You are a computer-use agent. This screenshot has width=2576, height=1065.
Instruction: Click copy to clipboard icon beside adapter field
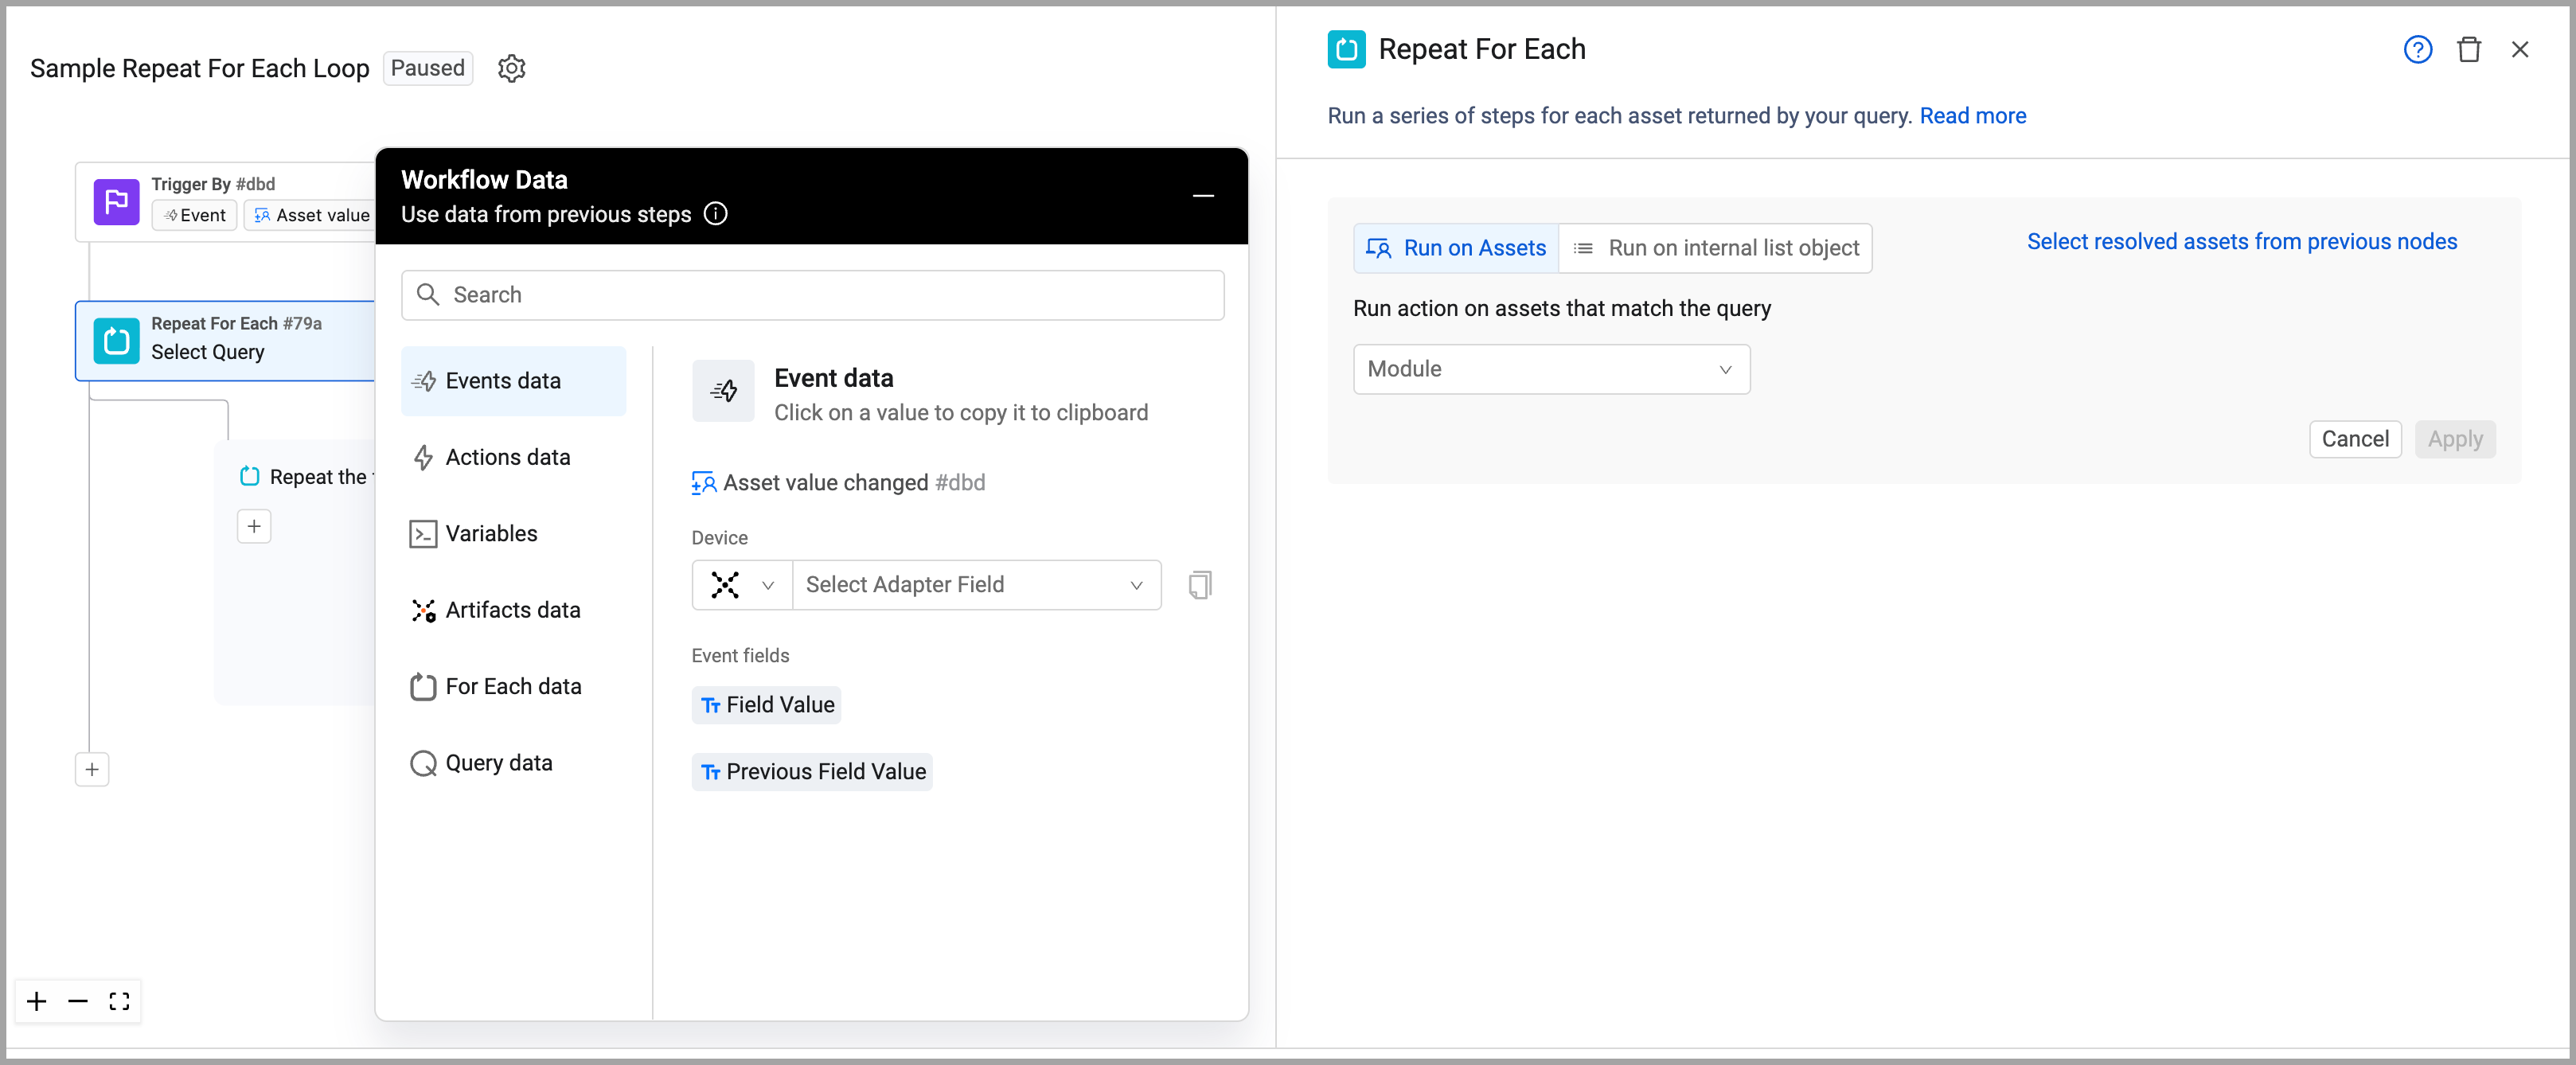tap(1199, 585)
